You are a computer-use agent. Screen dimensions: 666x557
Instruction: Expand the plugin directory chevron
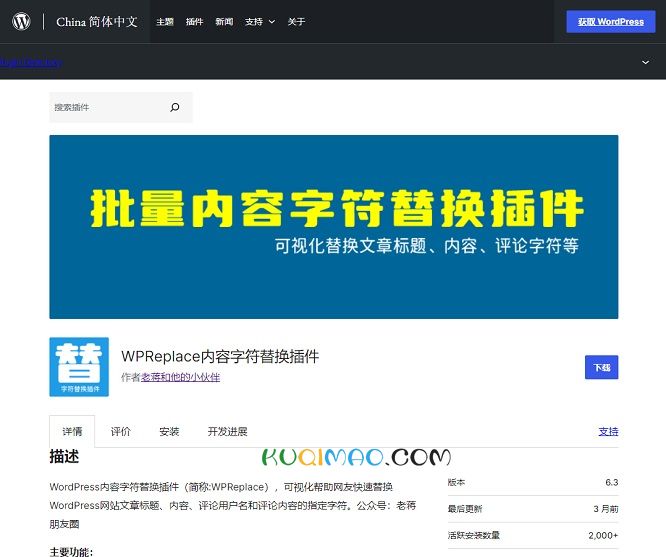[645, 62]
